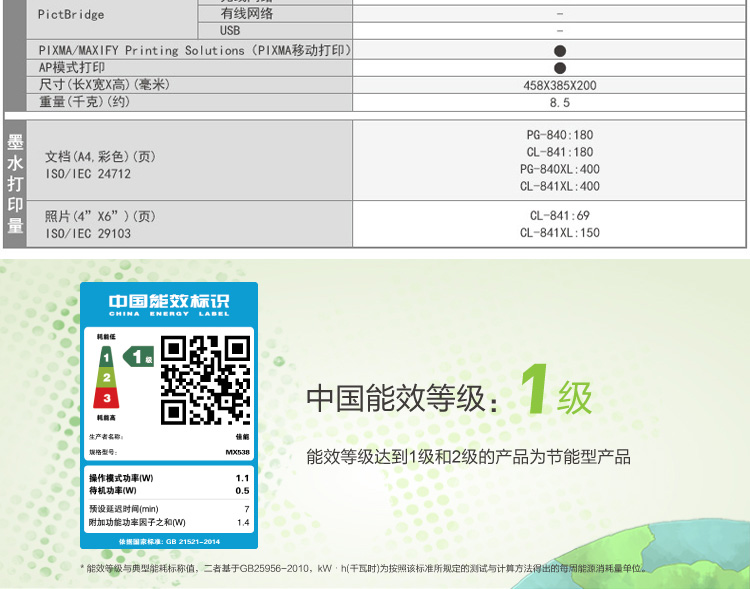Click the '尺寸(长X宽X高)(毫米)' label
The height and width of the screenshot is (589, 750).
click(x=104, y=85)
